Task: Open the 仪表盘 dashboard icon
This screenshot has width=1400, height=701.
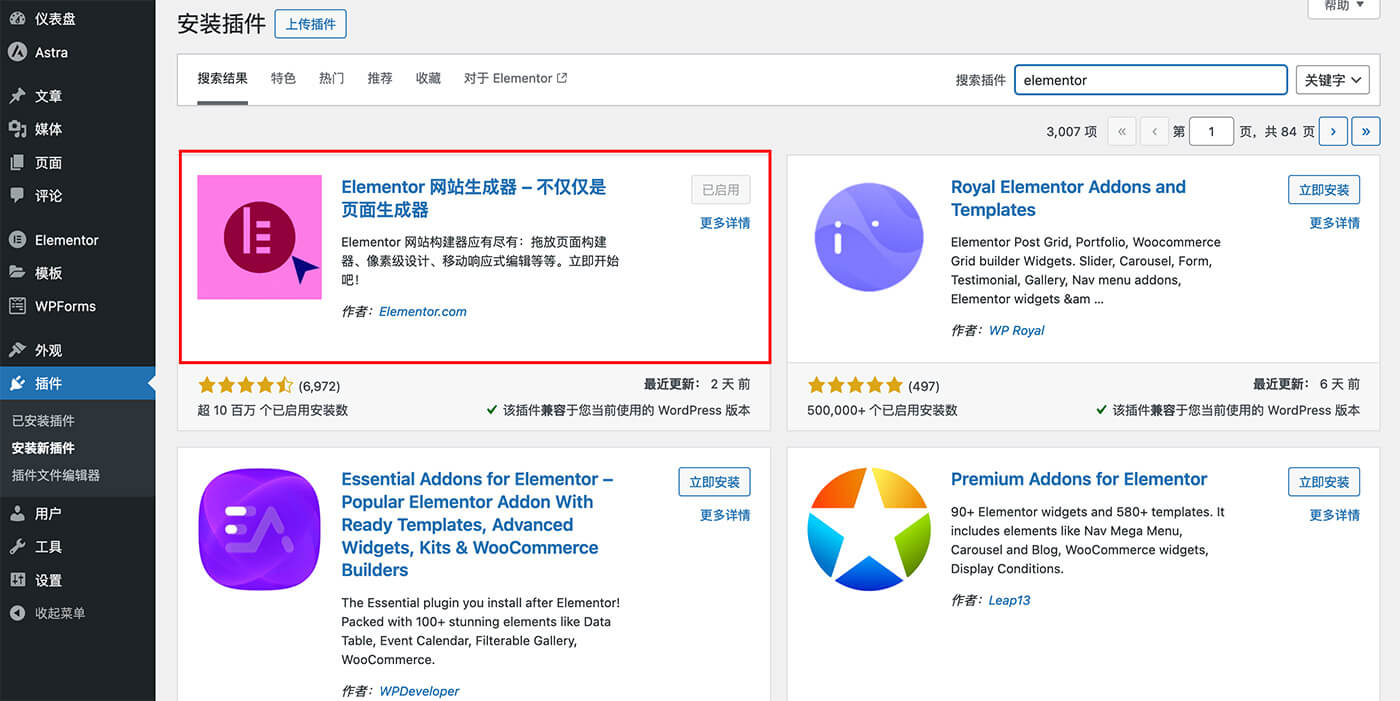Action: (x=17, y=18)
